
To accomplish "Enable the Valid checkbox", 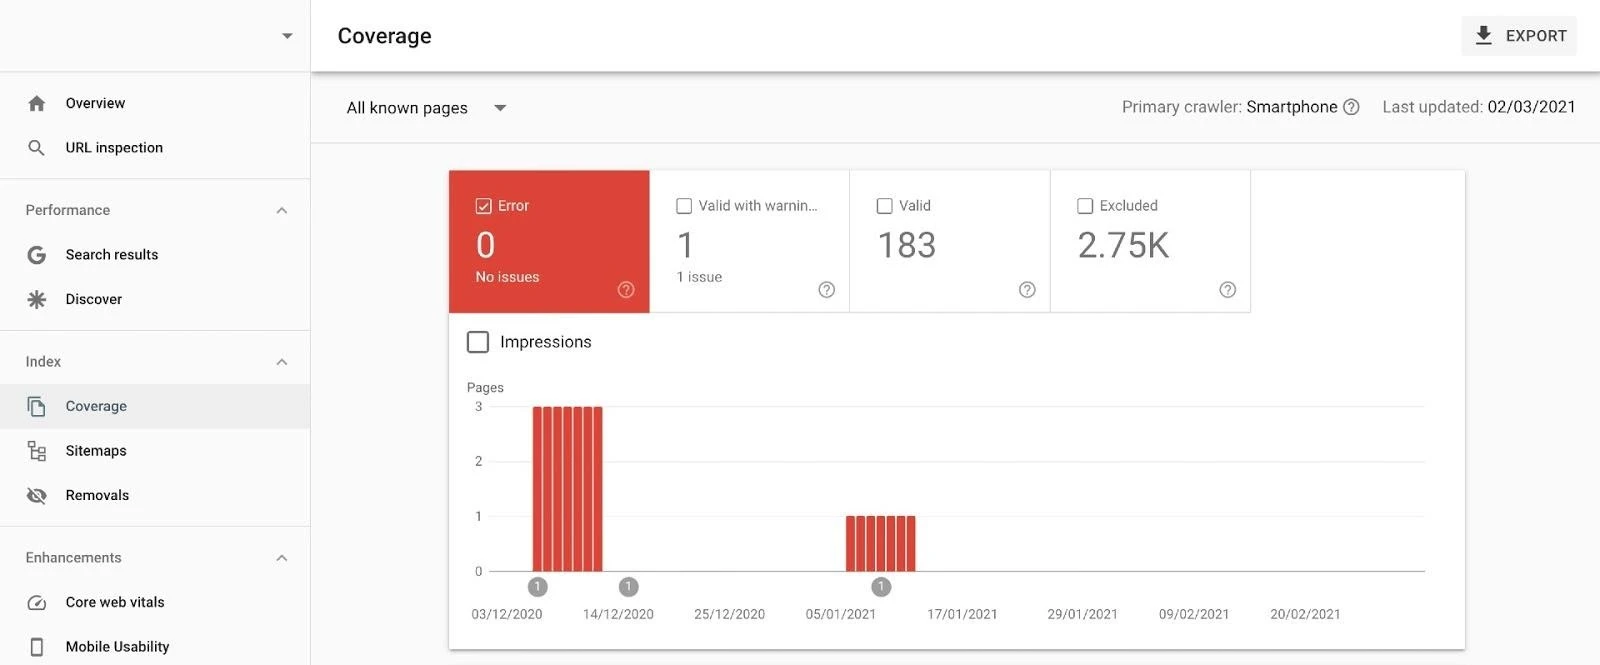I will (884, 206).
